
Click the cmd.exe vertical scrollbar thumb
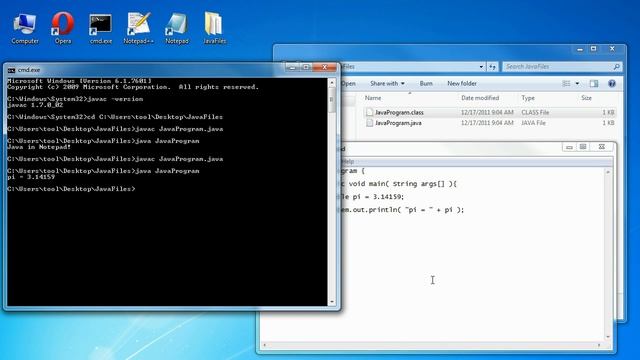coord(331,100)
